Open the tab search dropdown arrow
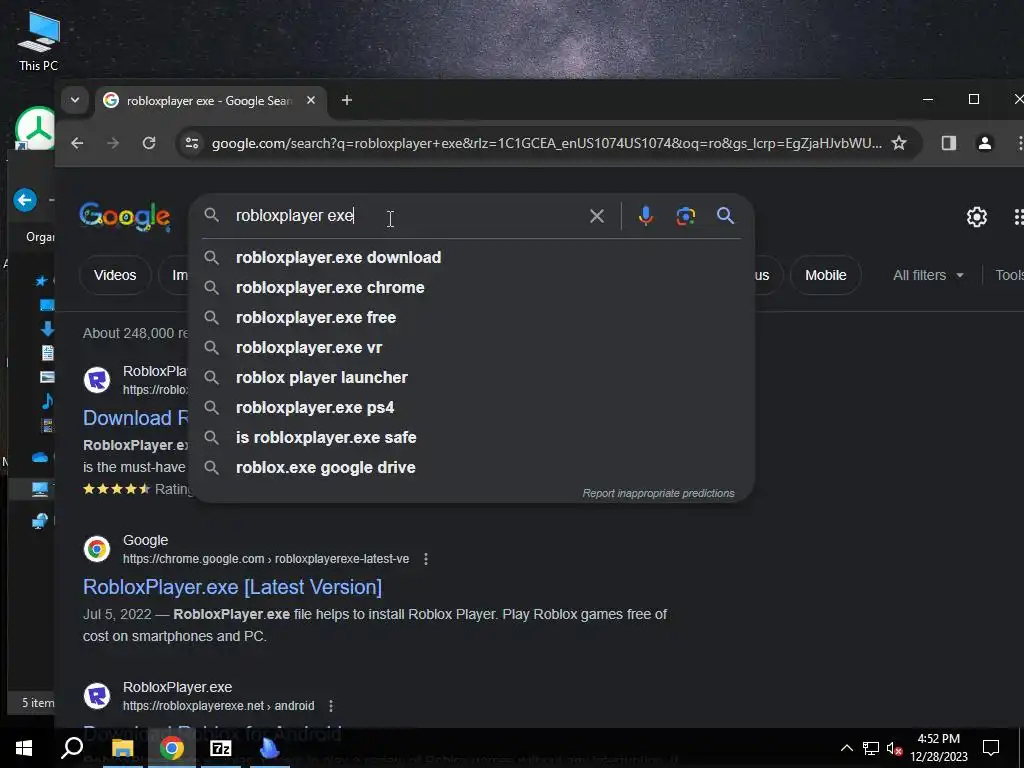The image size is (1024, 768). pyautogui.click(x=75, y=101)
